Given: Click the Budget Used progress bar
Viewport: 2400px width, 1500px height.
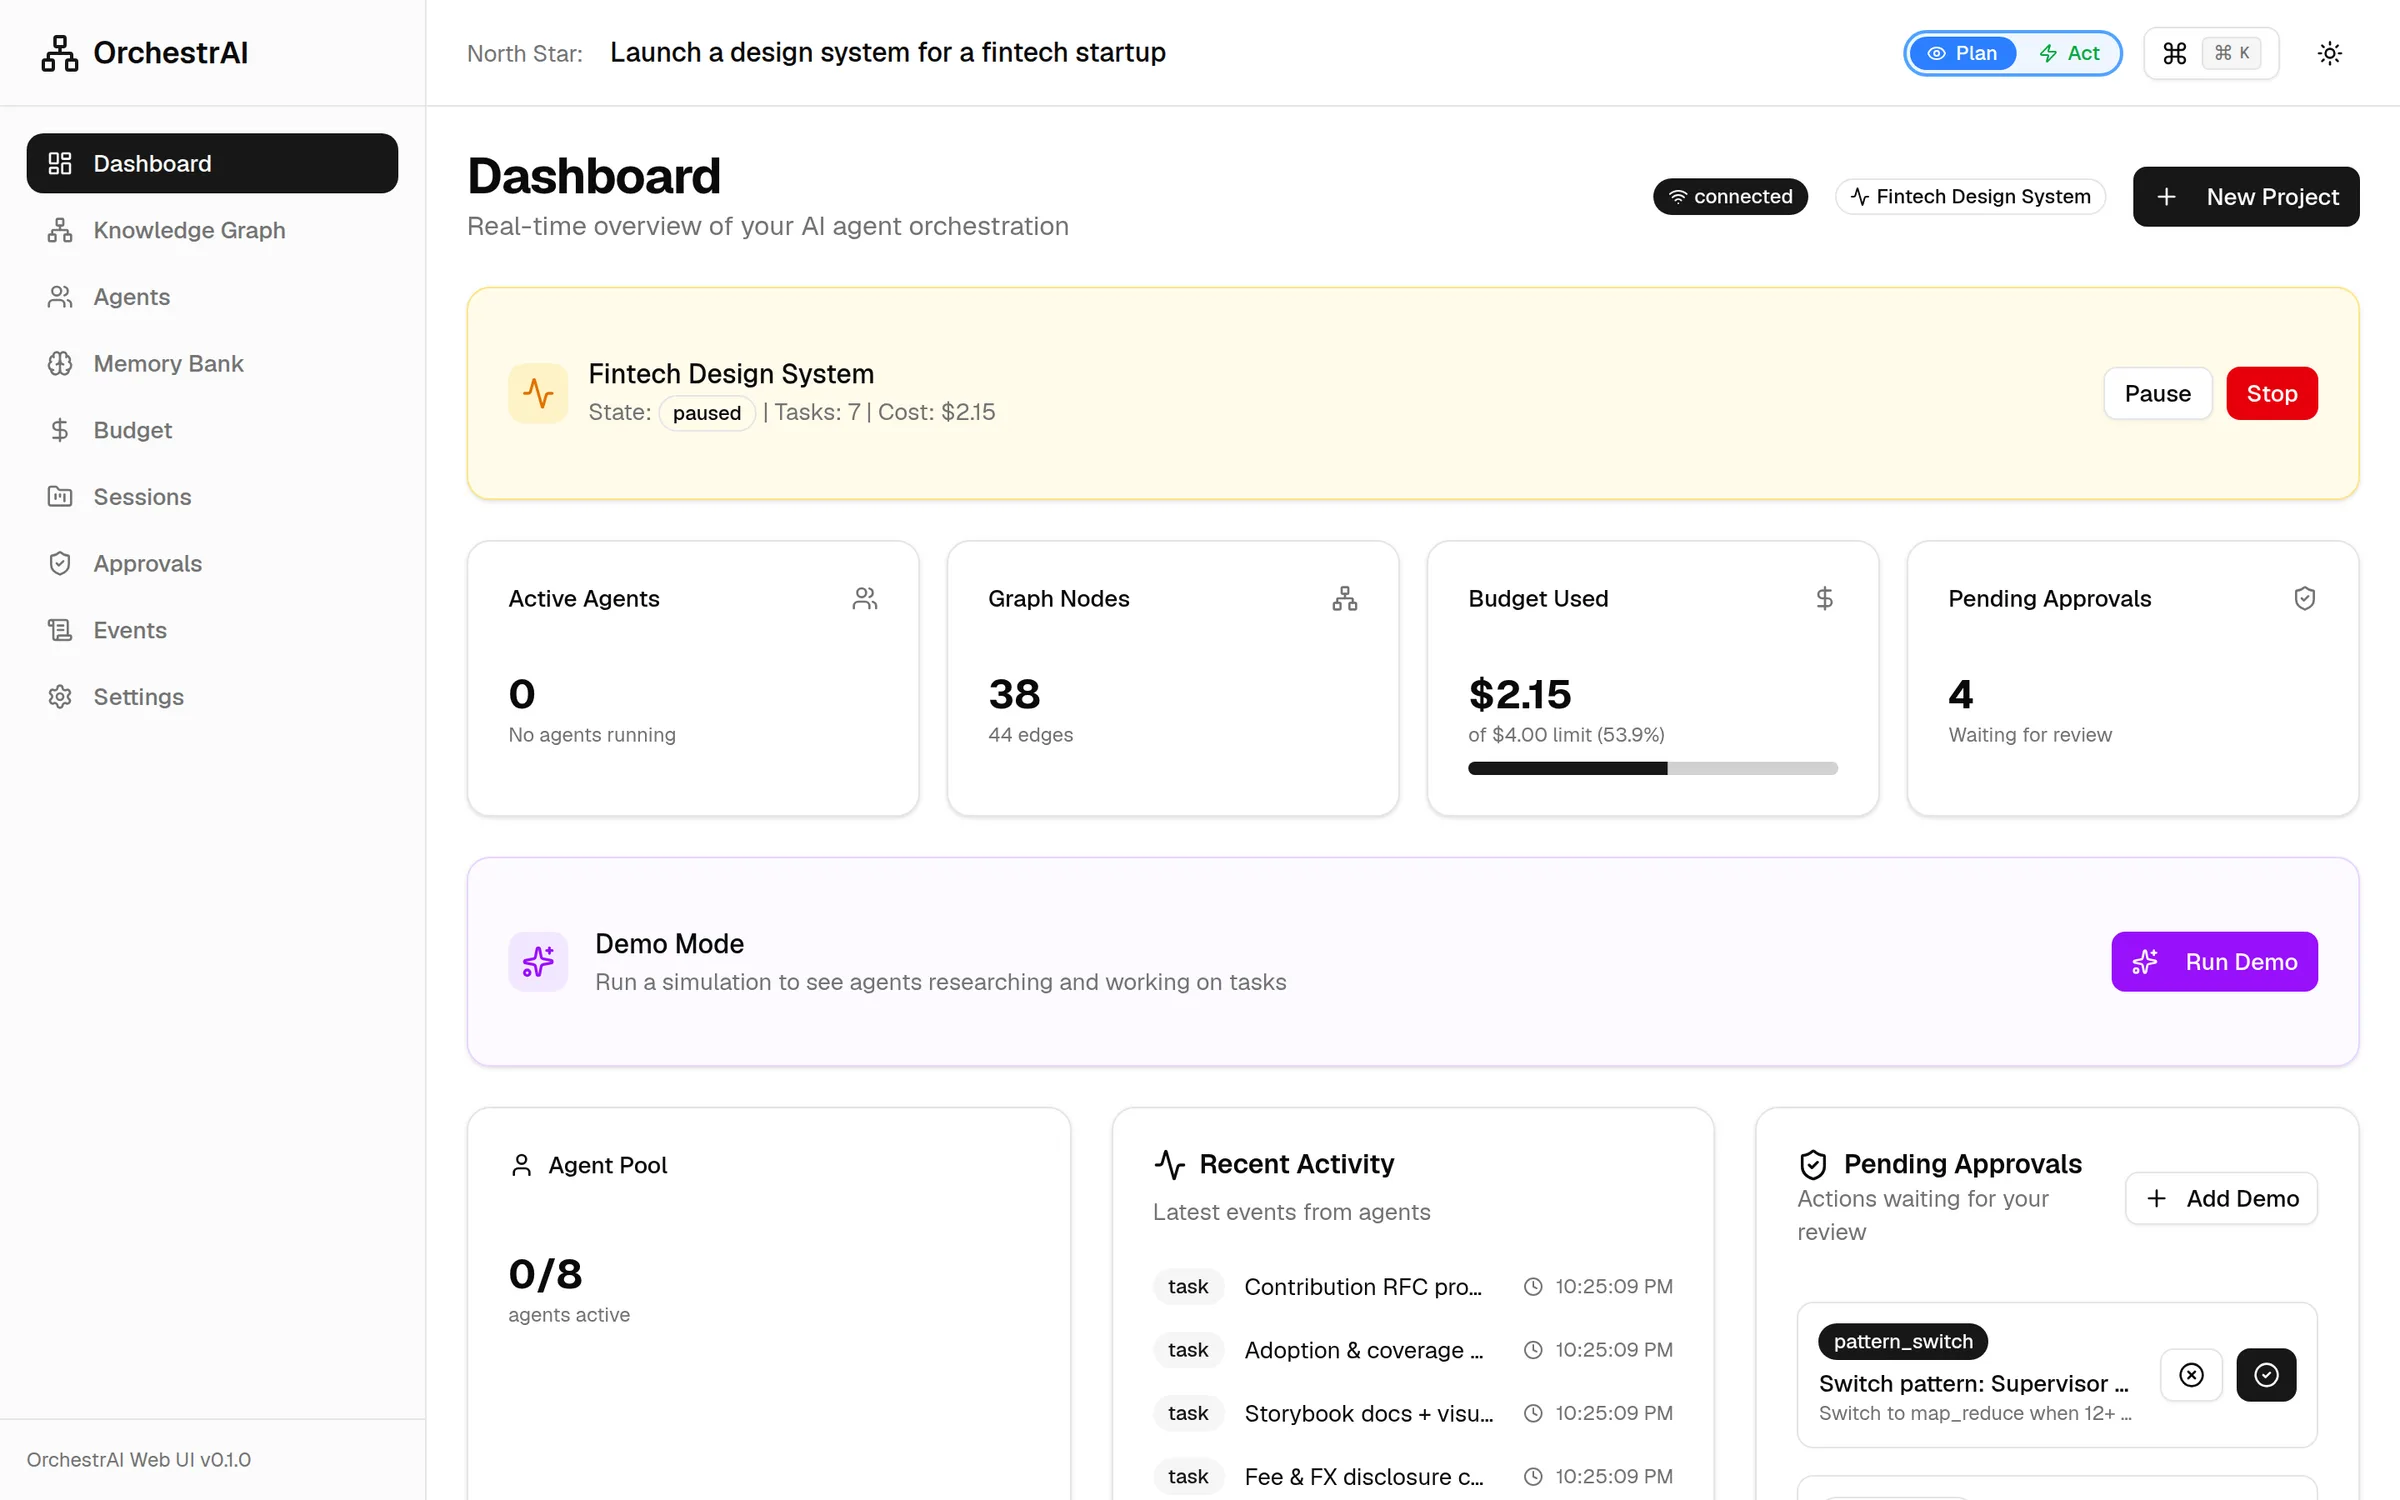Looking at the screenshot, I should [1652, 768].
